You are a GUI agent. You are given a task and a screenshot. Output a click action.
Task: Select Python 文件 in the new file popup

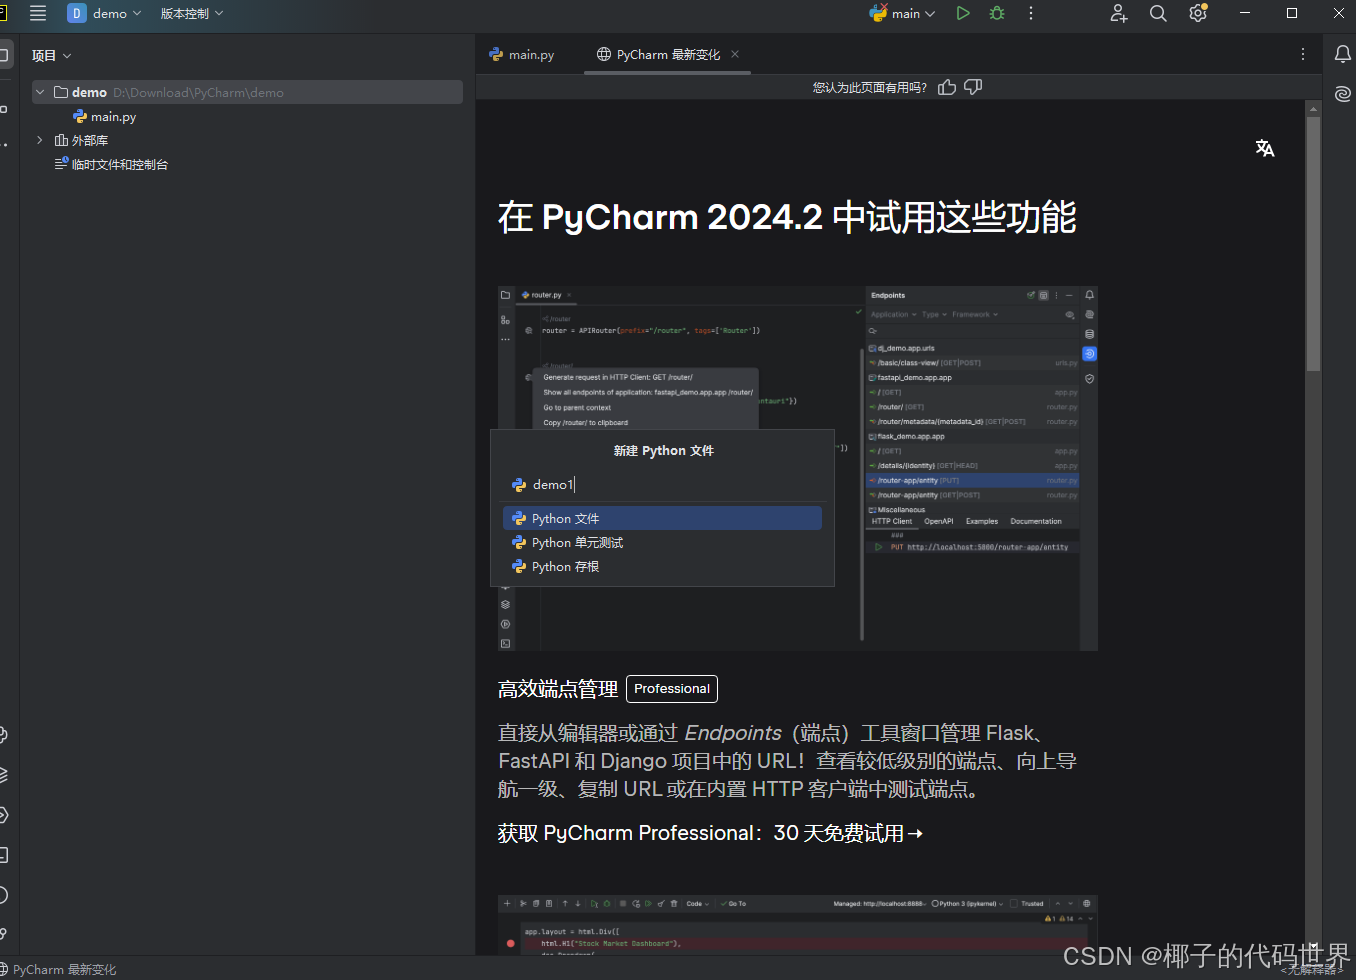point(662,518)
